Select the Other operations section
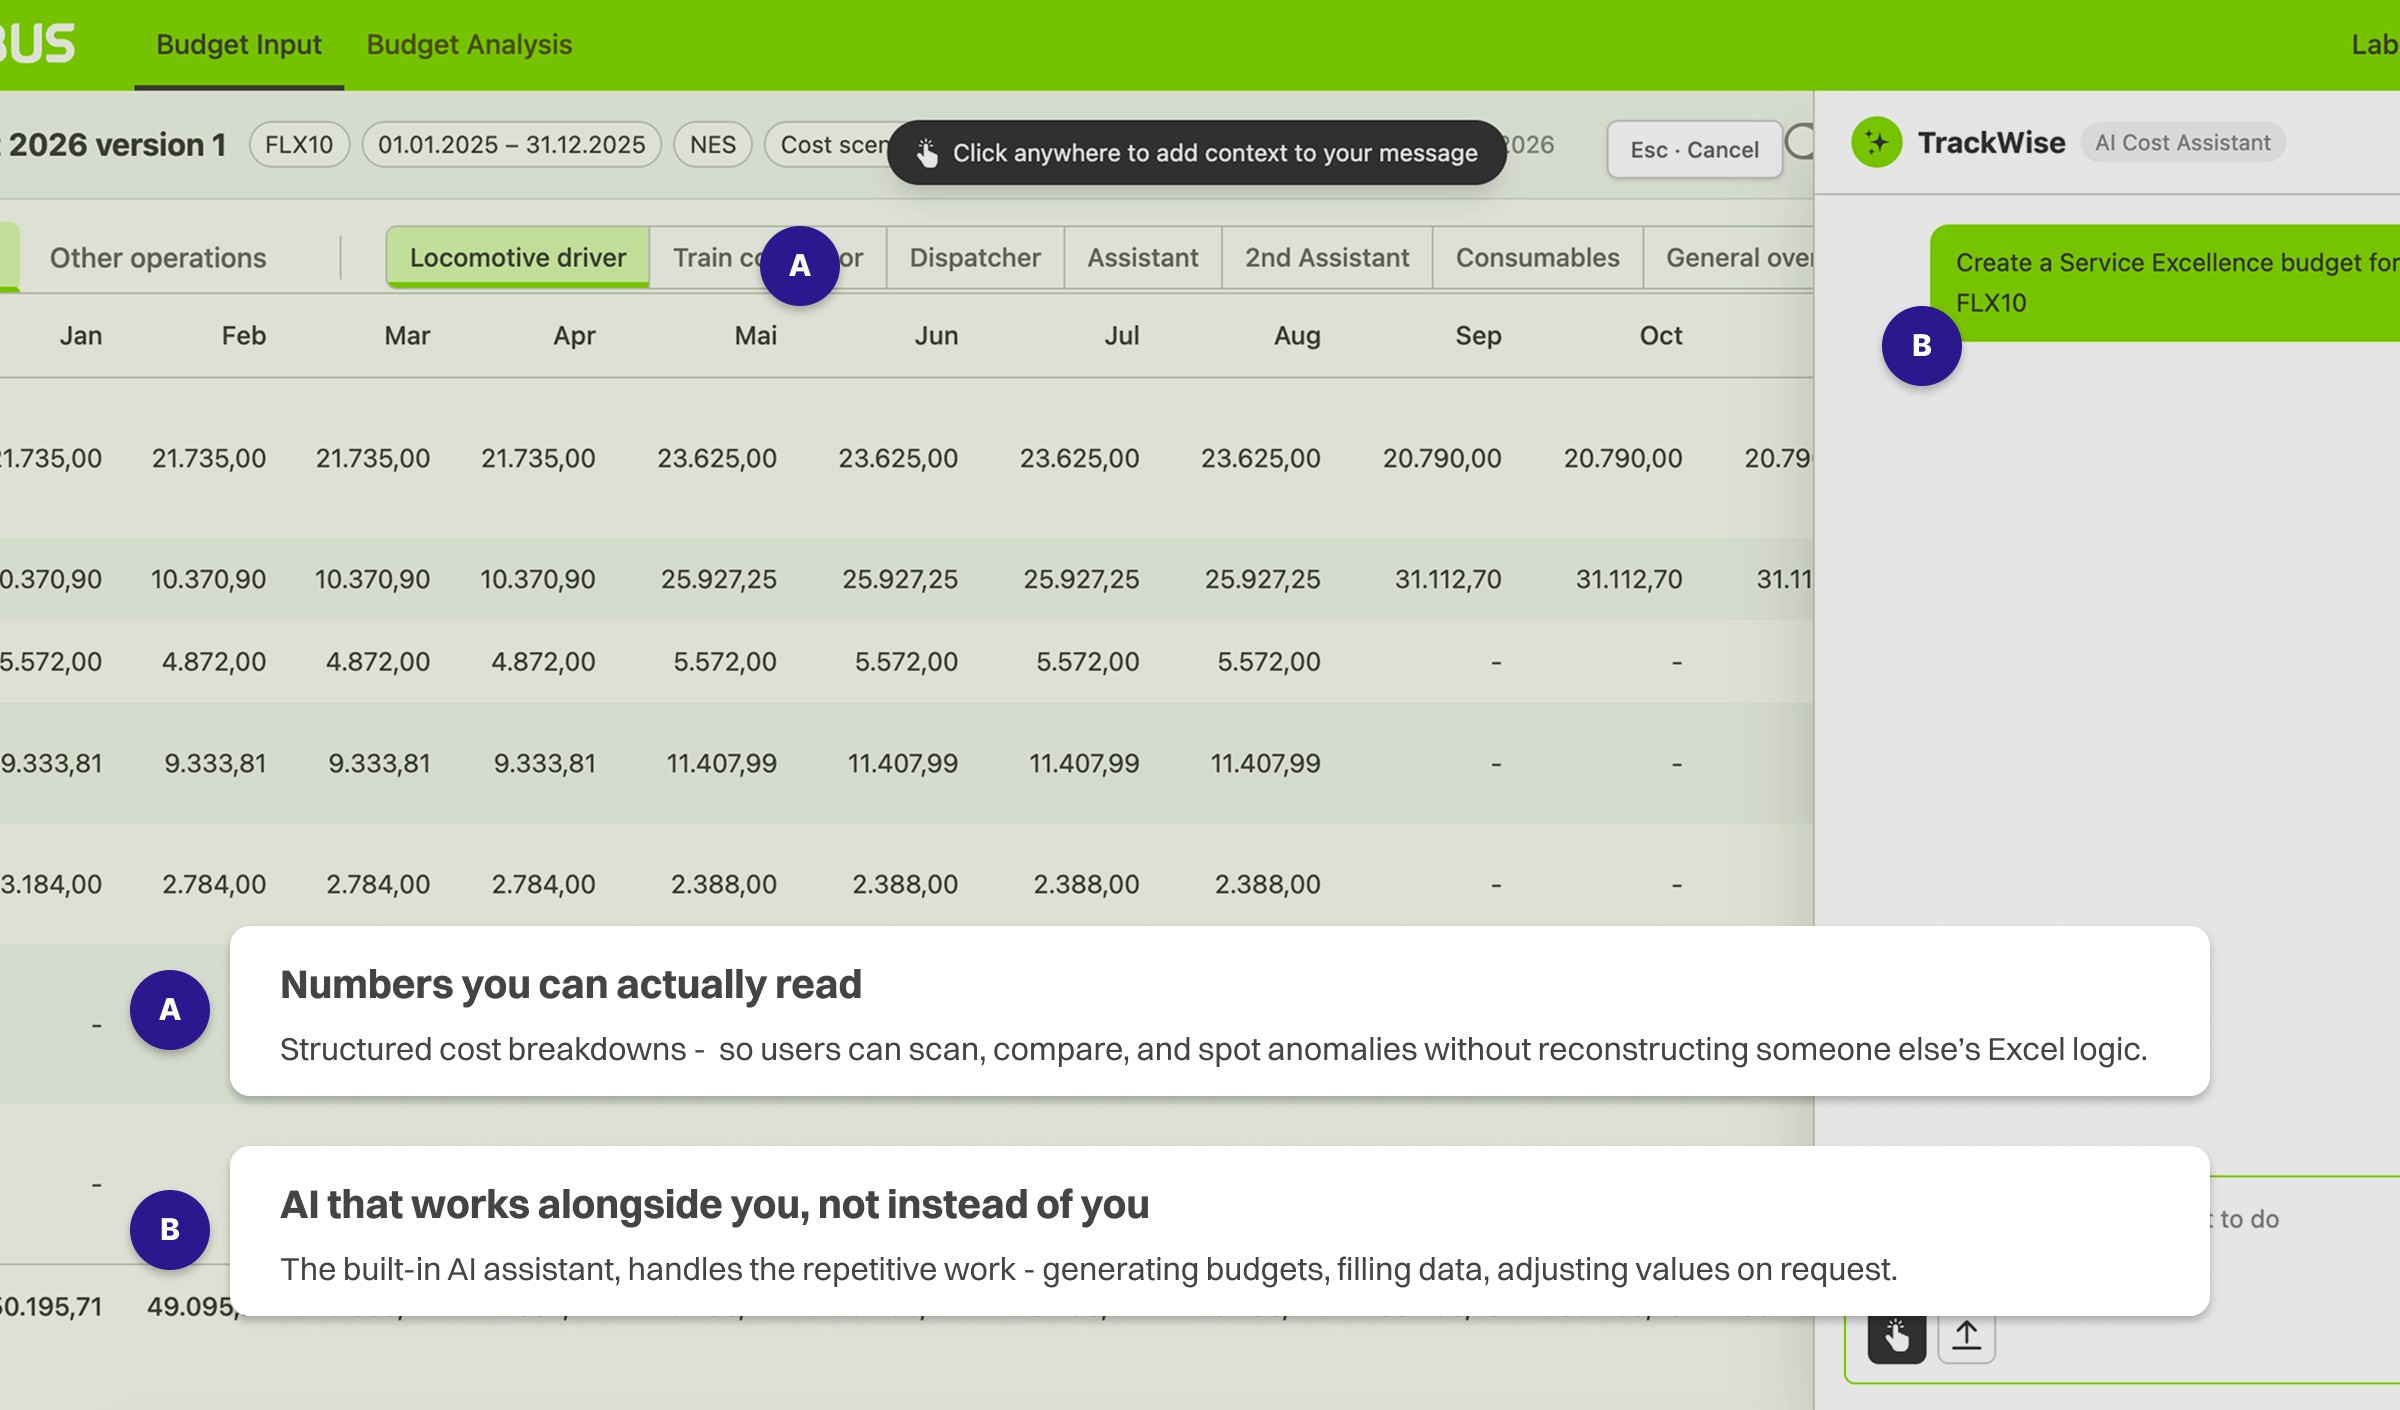This screenshot has width=2400, height=1410. click(x=158, y=257)
